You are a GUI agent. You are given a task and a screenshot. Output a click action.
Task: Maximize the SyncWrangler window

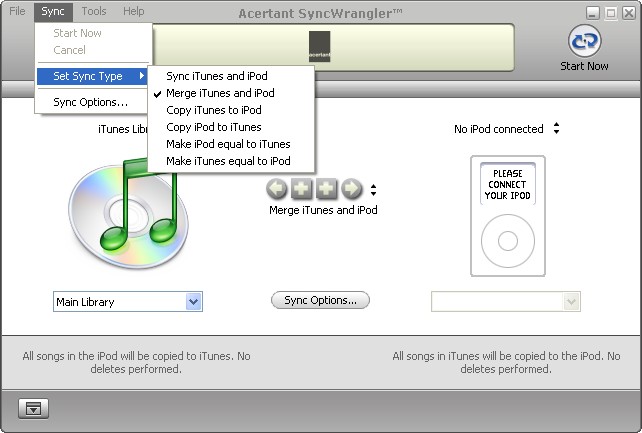[x=610, y=13]
